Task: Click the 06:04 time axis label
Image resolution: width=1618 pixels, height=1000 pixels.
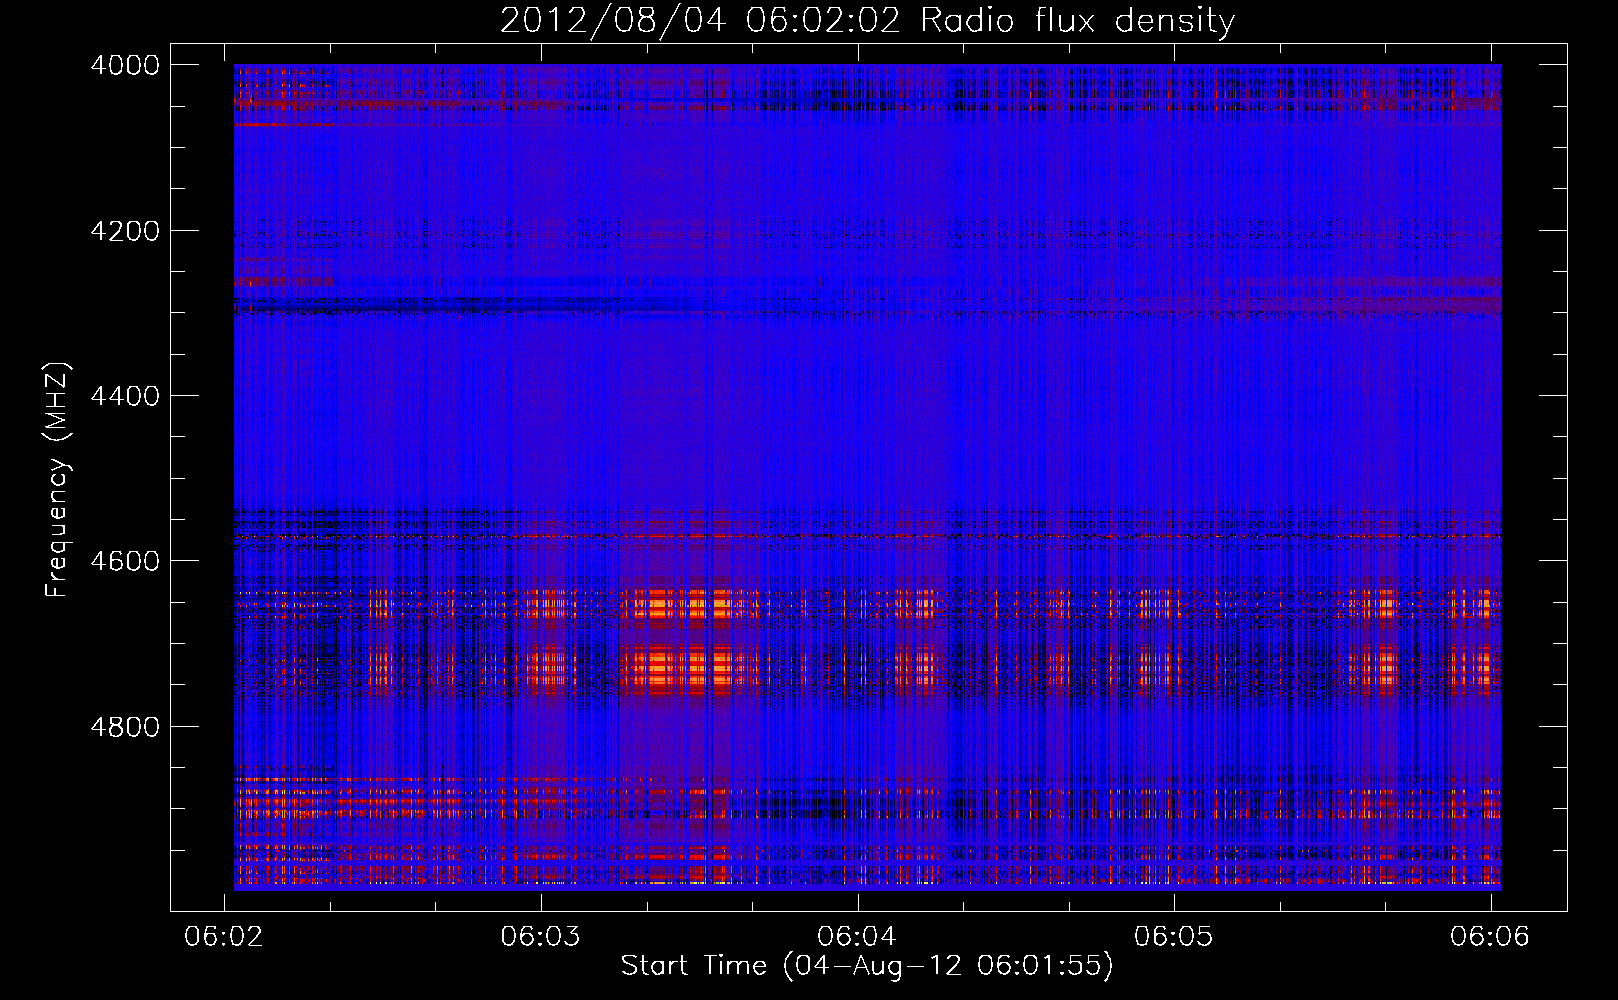Action: (857, 936)
